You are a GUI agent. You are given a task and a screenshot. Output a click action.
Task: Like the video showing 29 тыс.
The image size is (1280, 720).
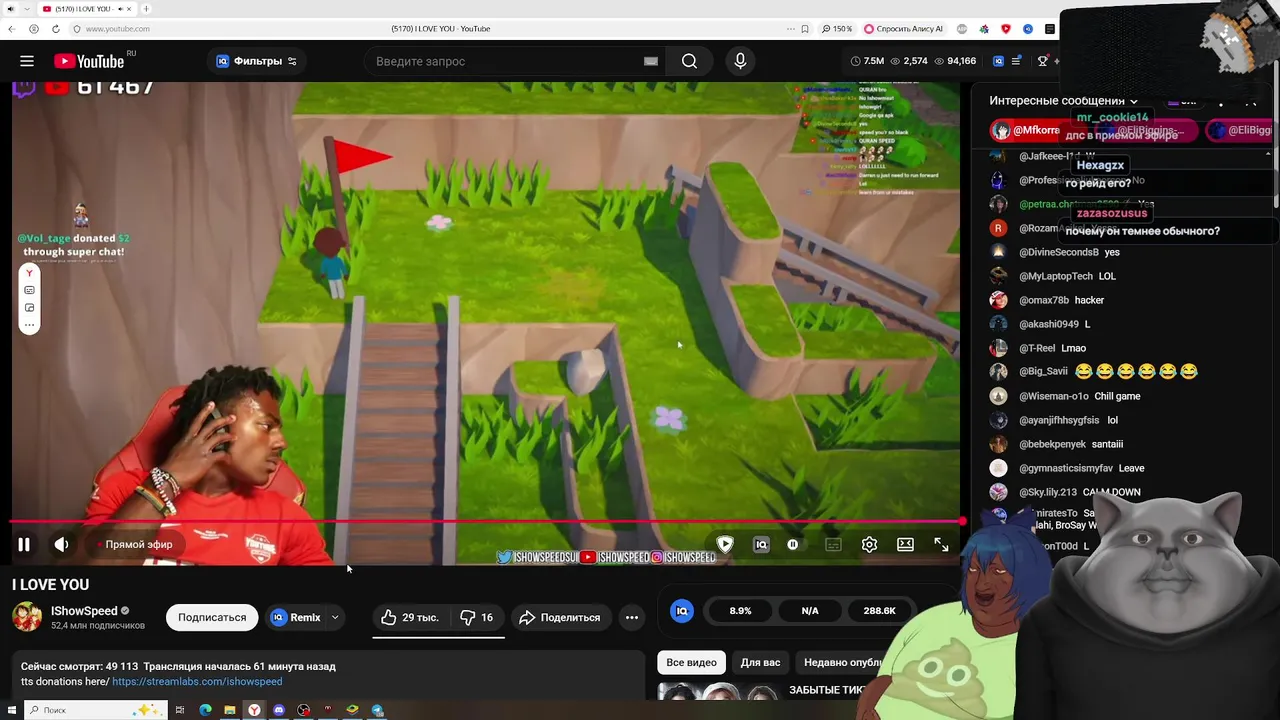pos(410,617)
